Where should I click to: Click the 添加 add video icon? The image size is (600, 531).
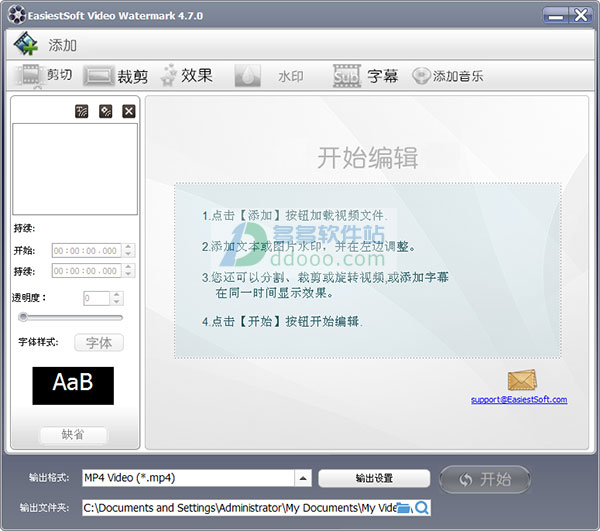(26, 44)
